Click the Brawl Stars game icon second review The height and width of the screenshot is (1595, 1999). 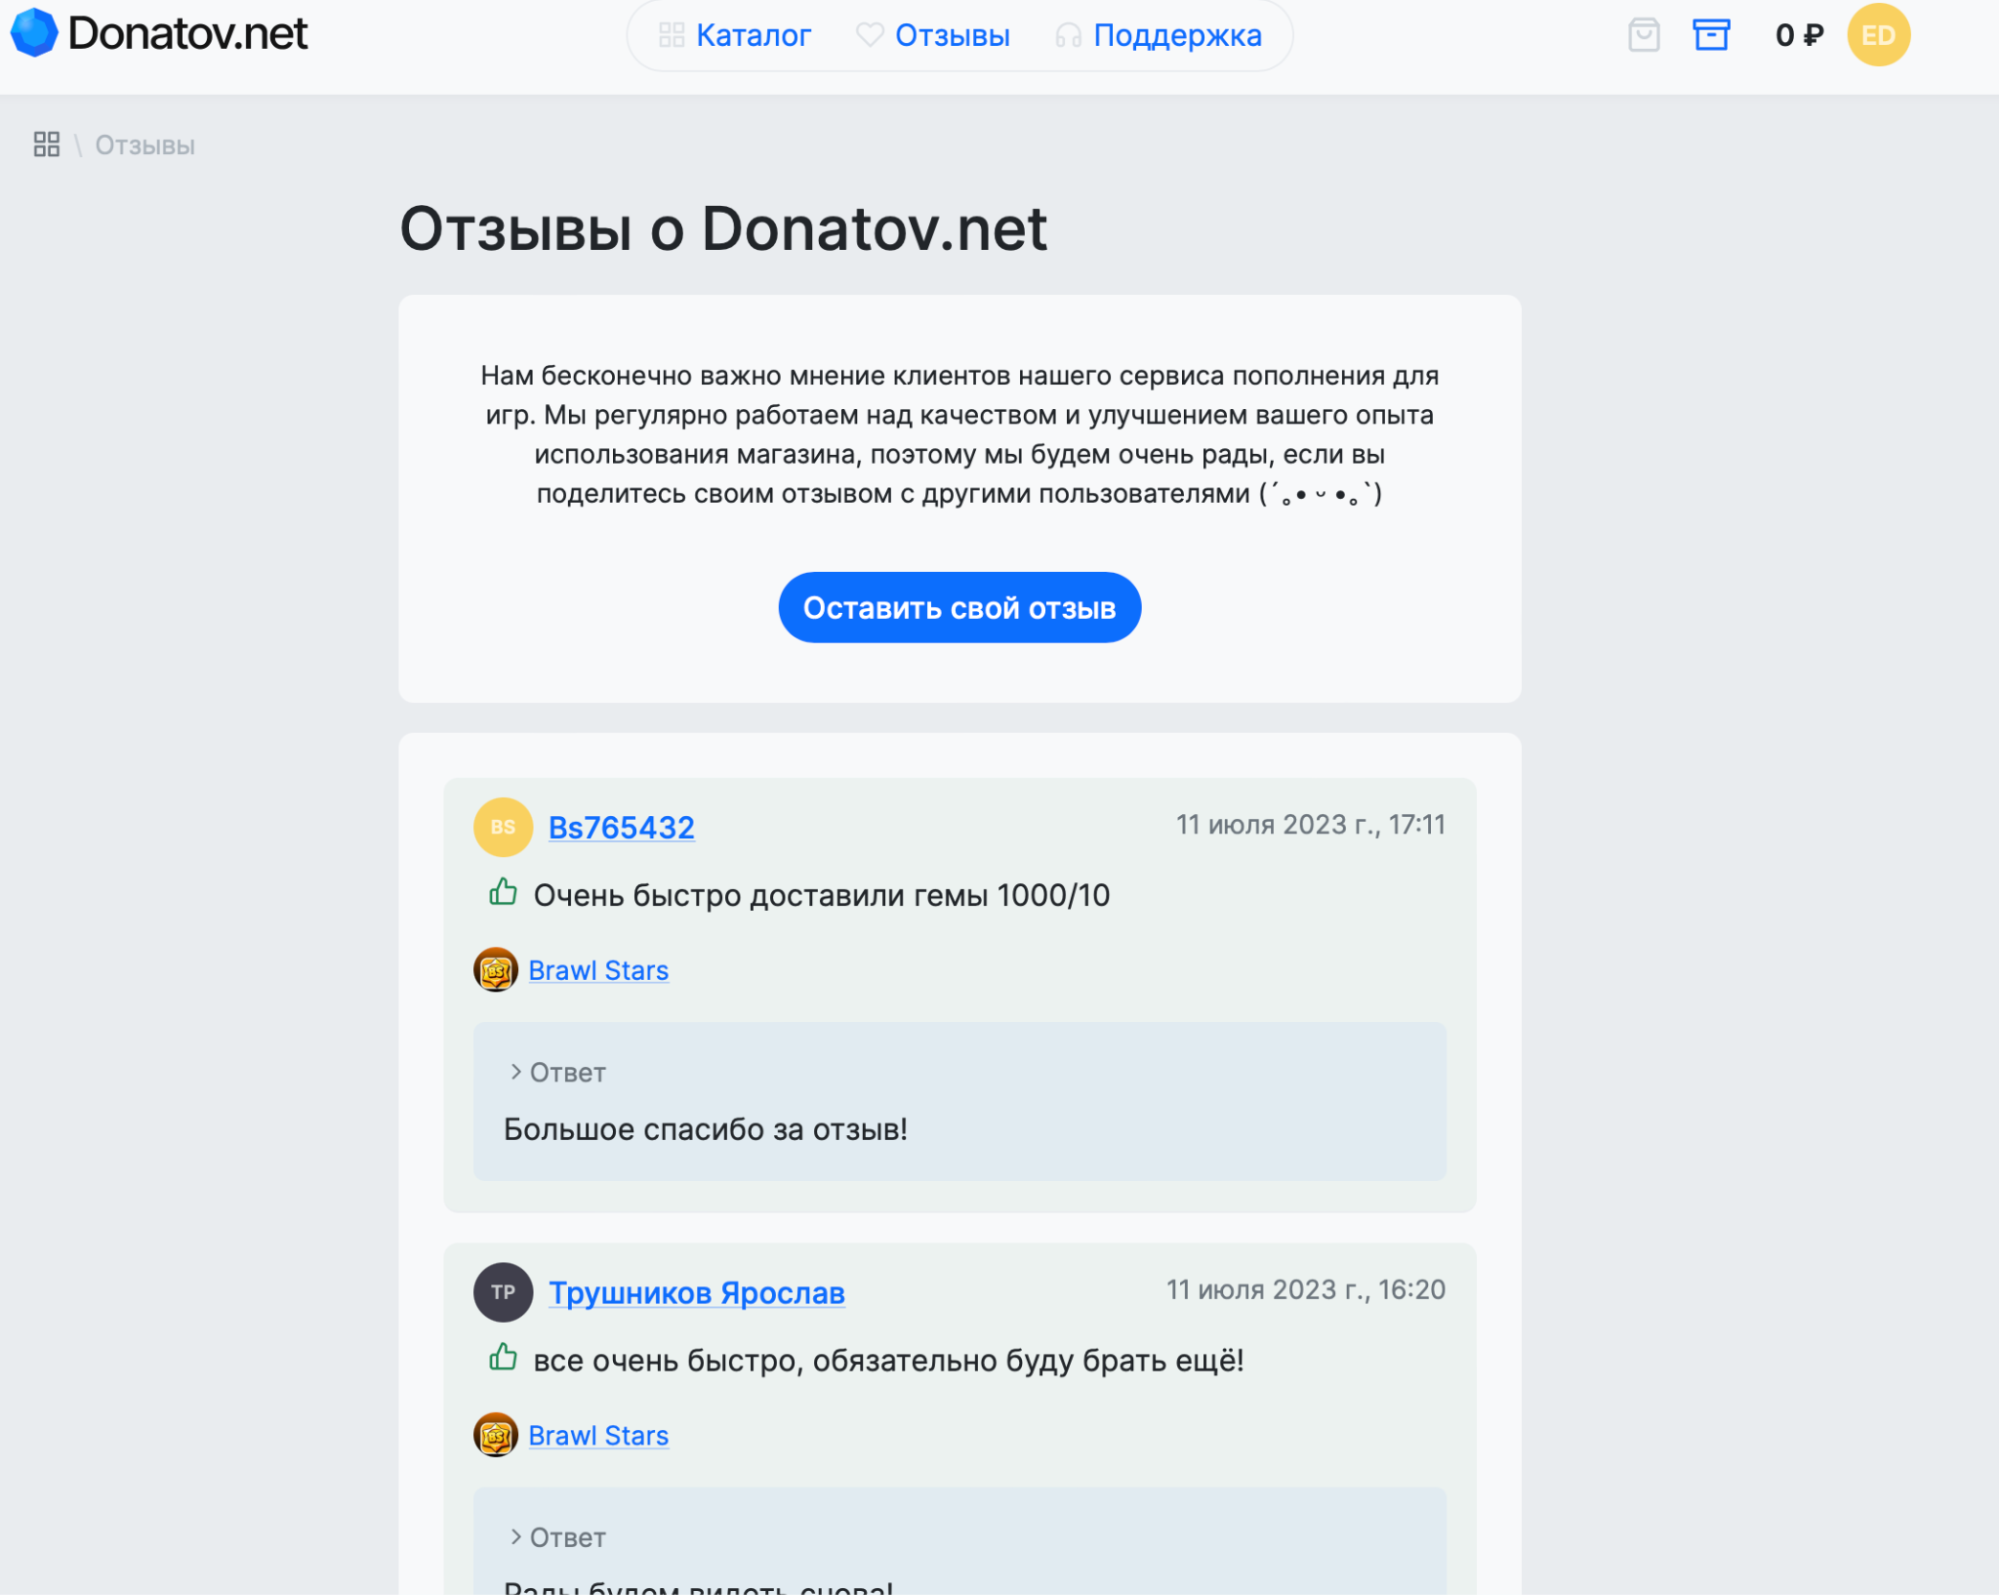(495, 1436)
